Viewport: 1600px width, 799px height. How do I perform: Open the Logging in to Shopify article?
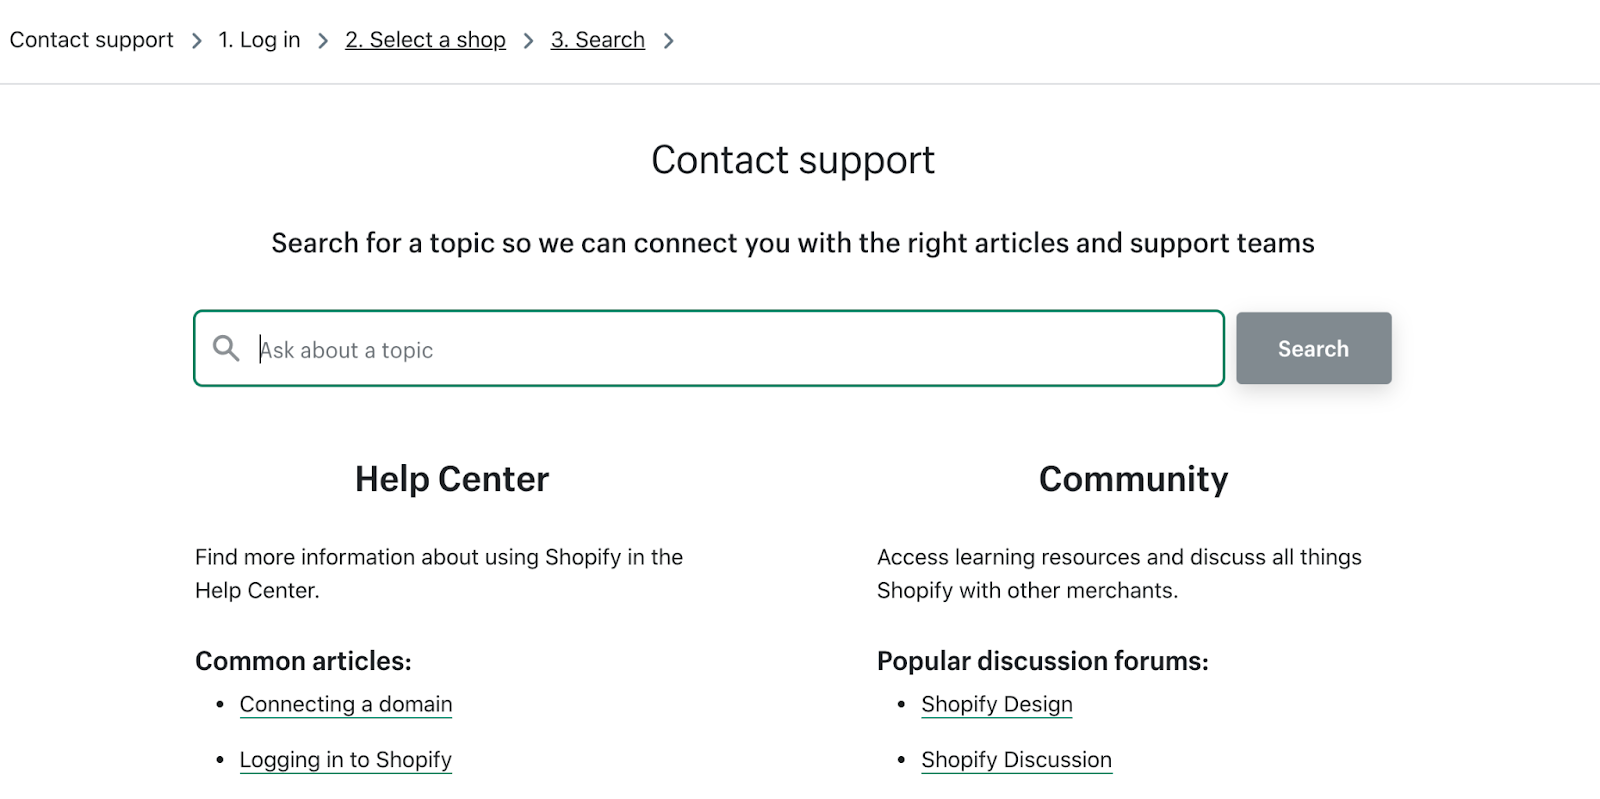[x=346, y=760]
